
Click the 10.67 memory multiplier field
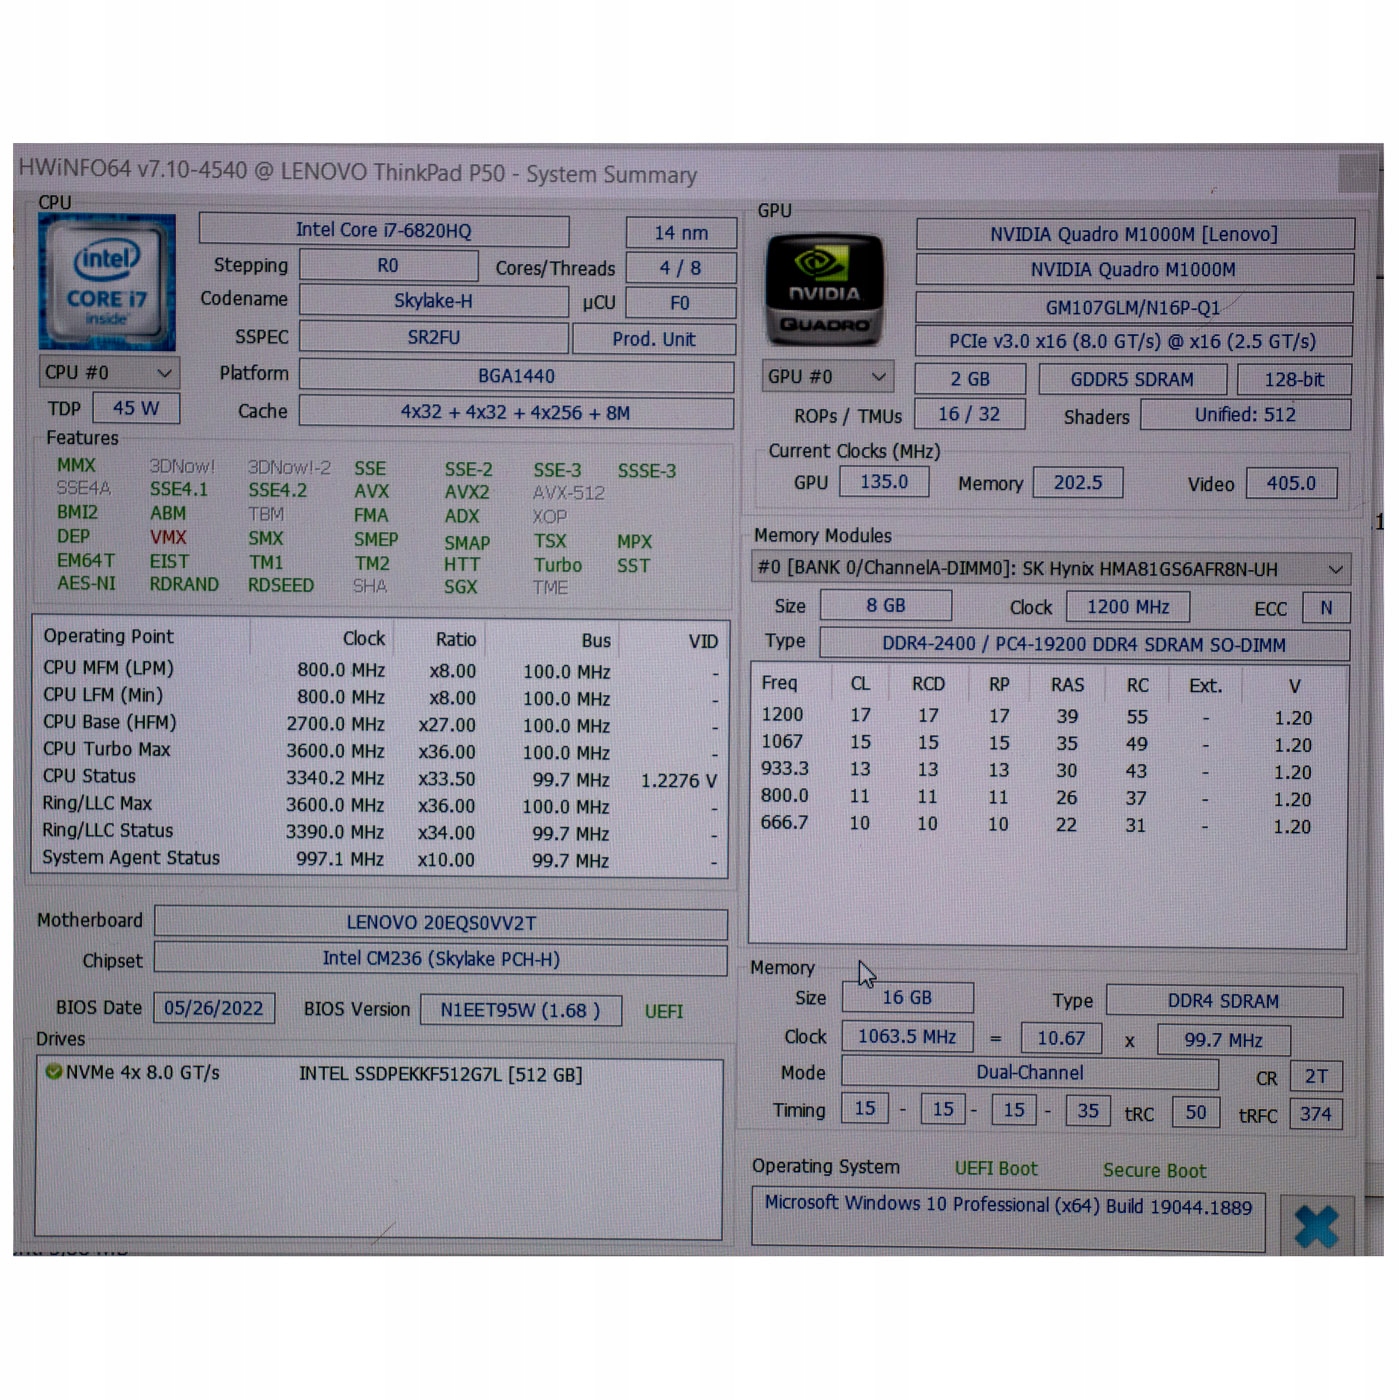[1061, 1038]
